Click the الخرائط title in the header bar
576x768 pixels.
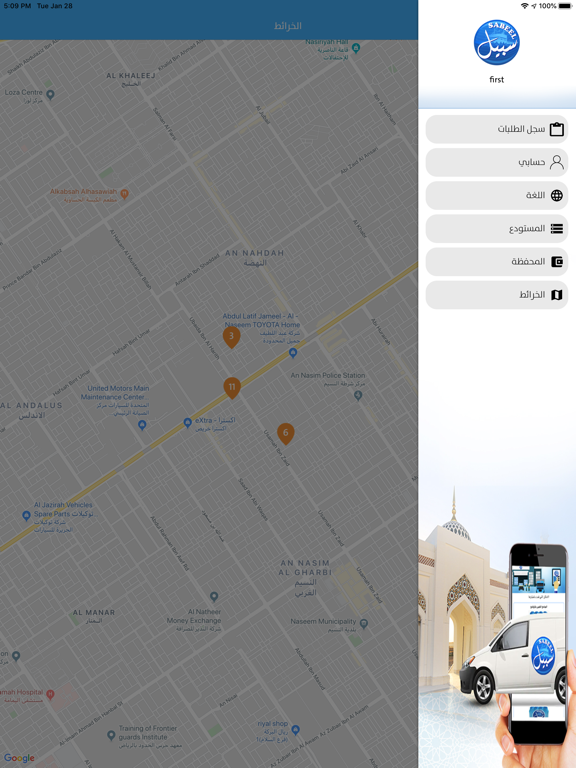tap(288, 26)
